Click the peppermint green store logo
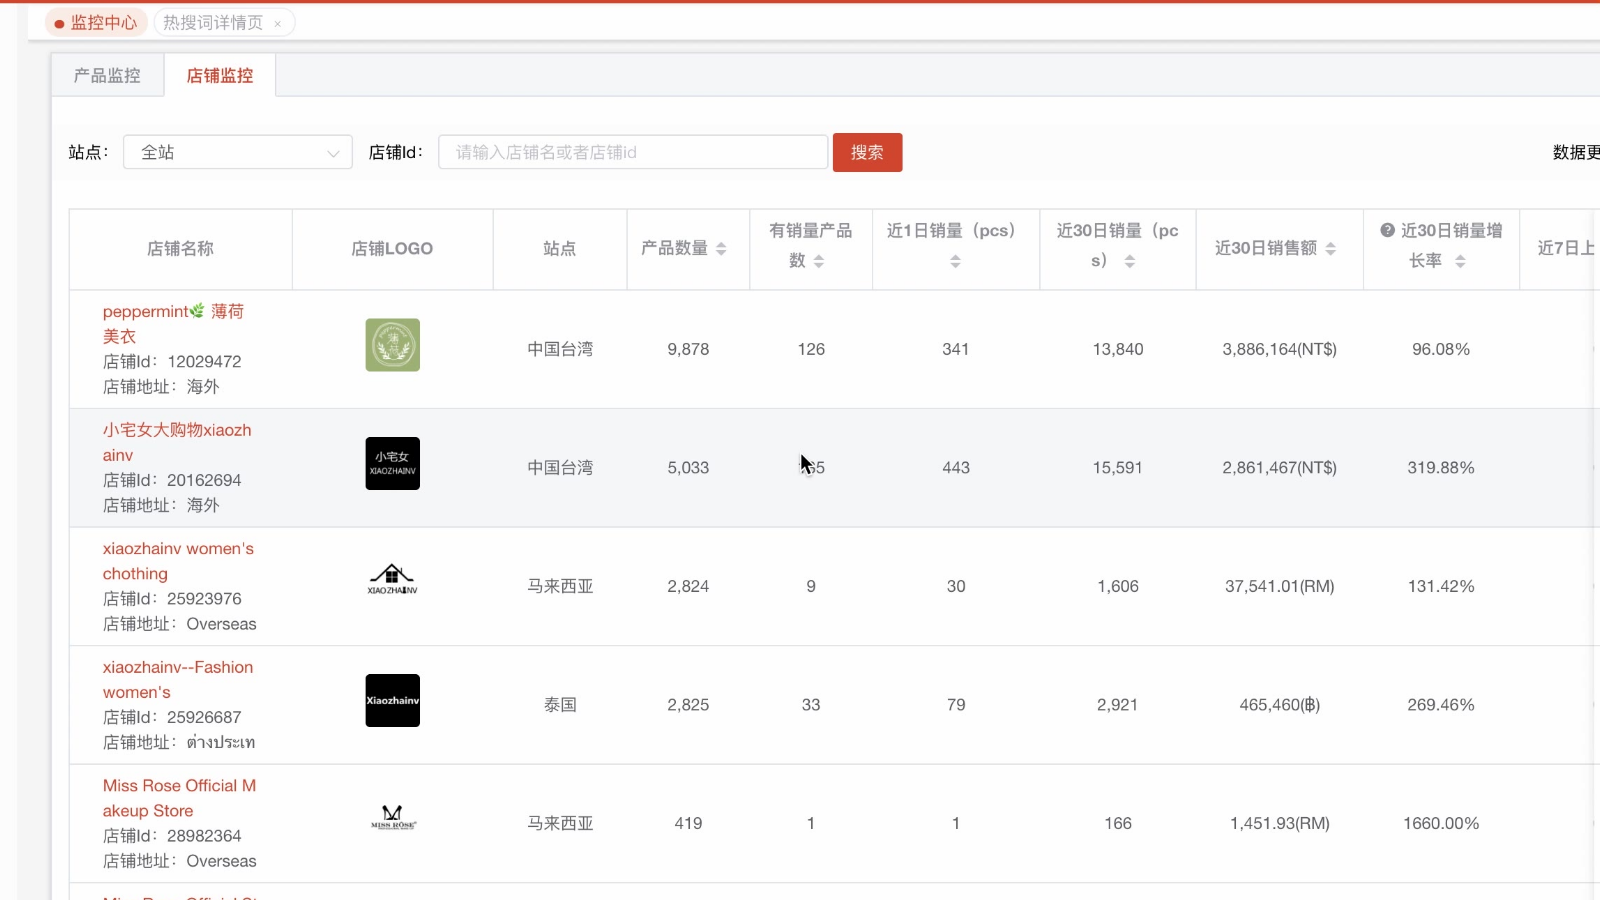 tap(392, 345)
